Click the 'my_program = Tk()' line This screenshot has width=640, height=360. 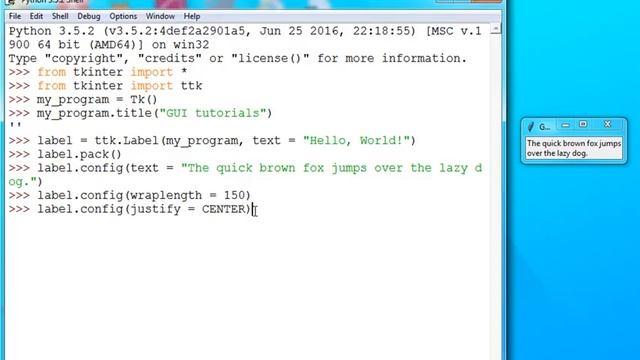(97, 100)
